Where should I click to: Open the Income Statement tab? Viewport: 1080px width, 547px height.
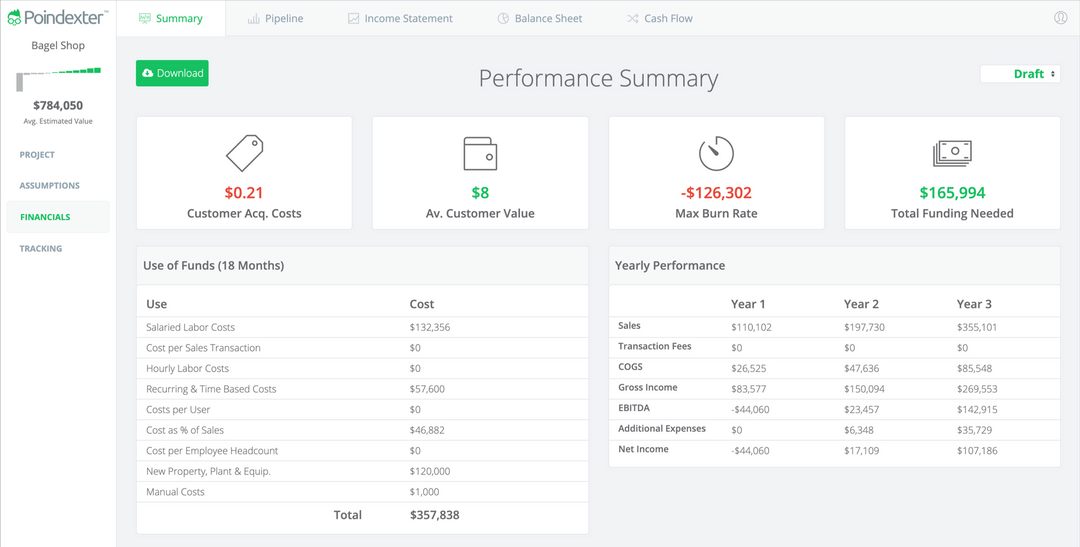click(400, 18)
